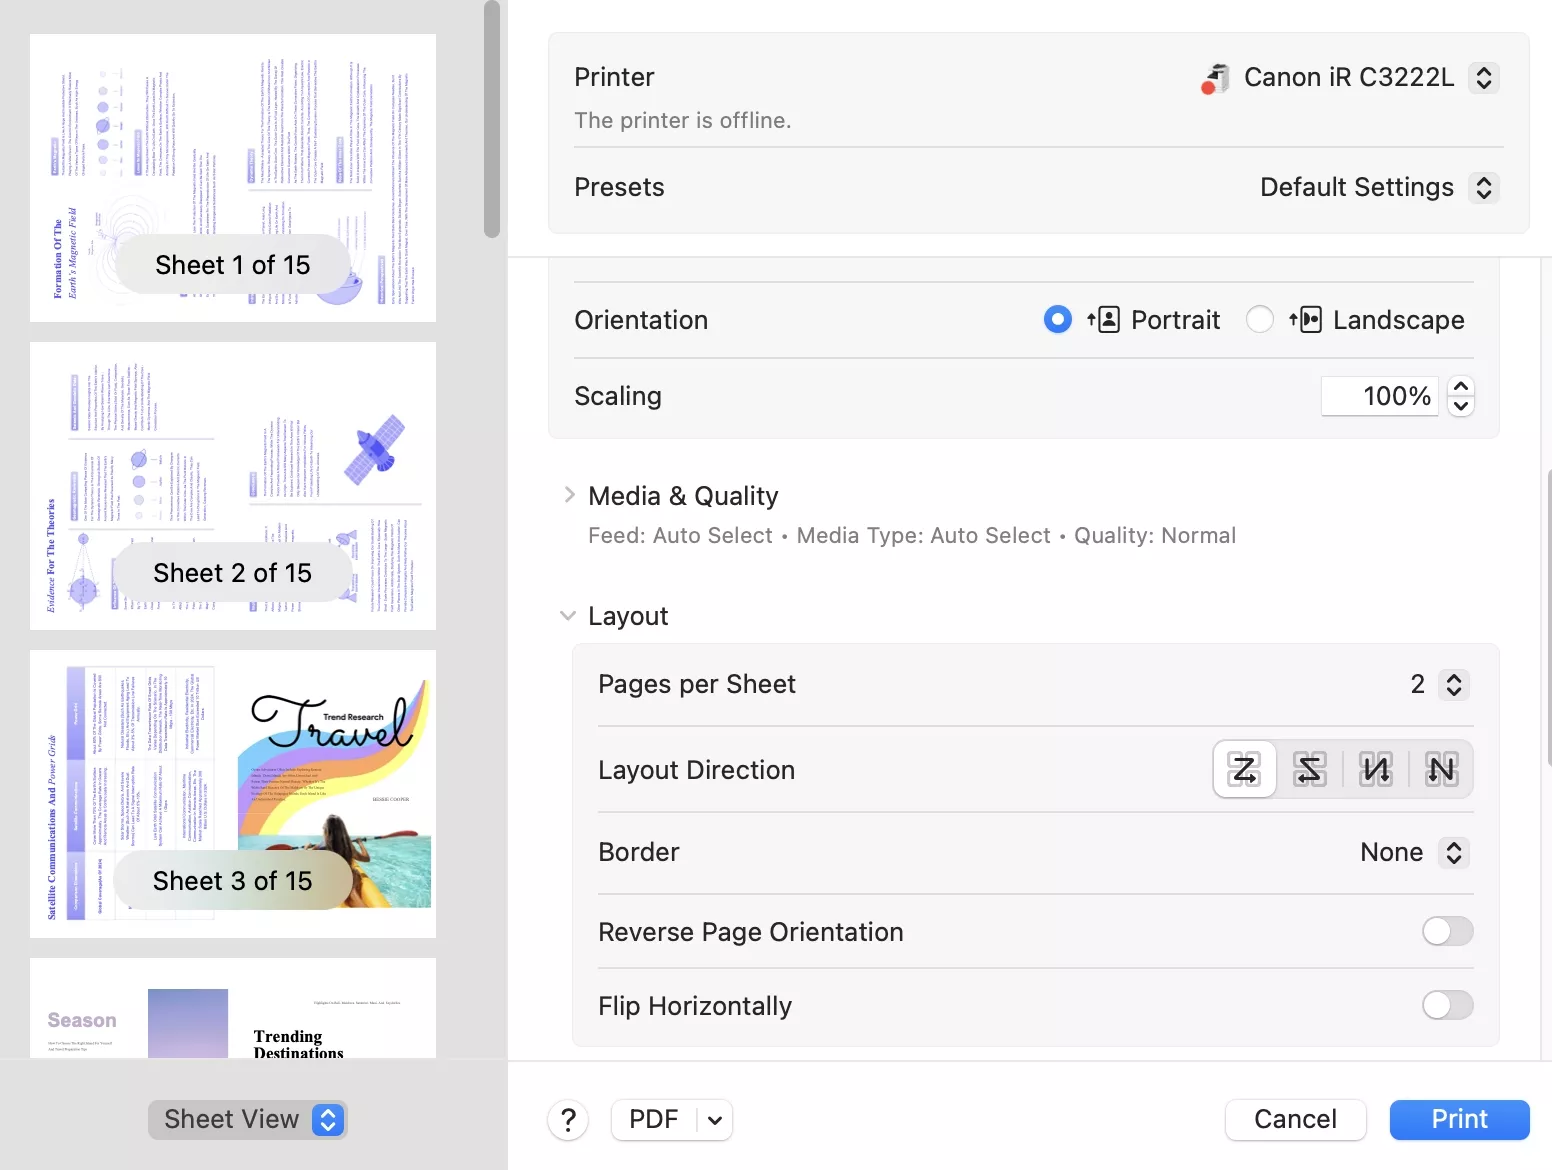This screenshot has width=1552, height=1170.
Task: Click the Layout Direction label
Action: pyautogui.click(x=697, y=770)
